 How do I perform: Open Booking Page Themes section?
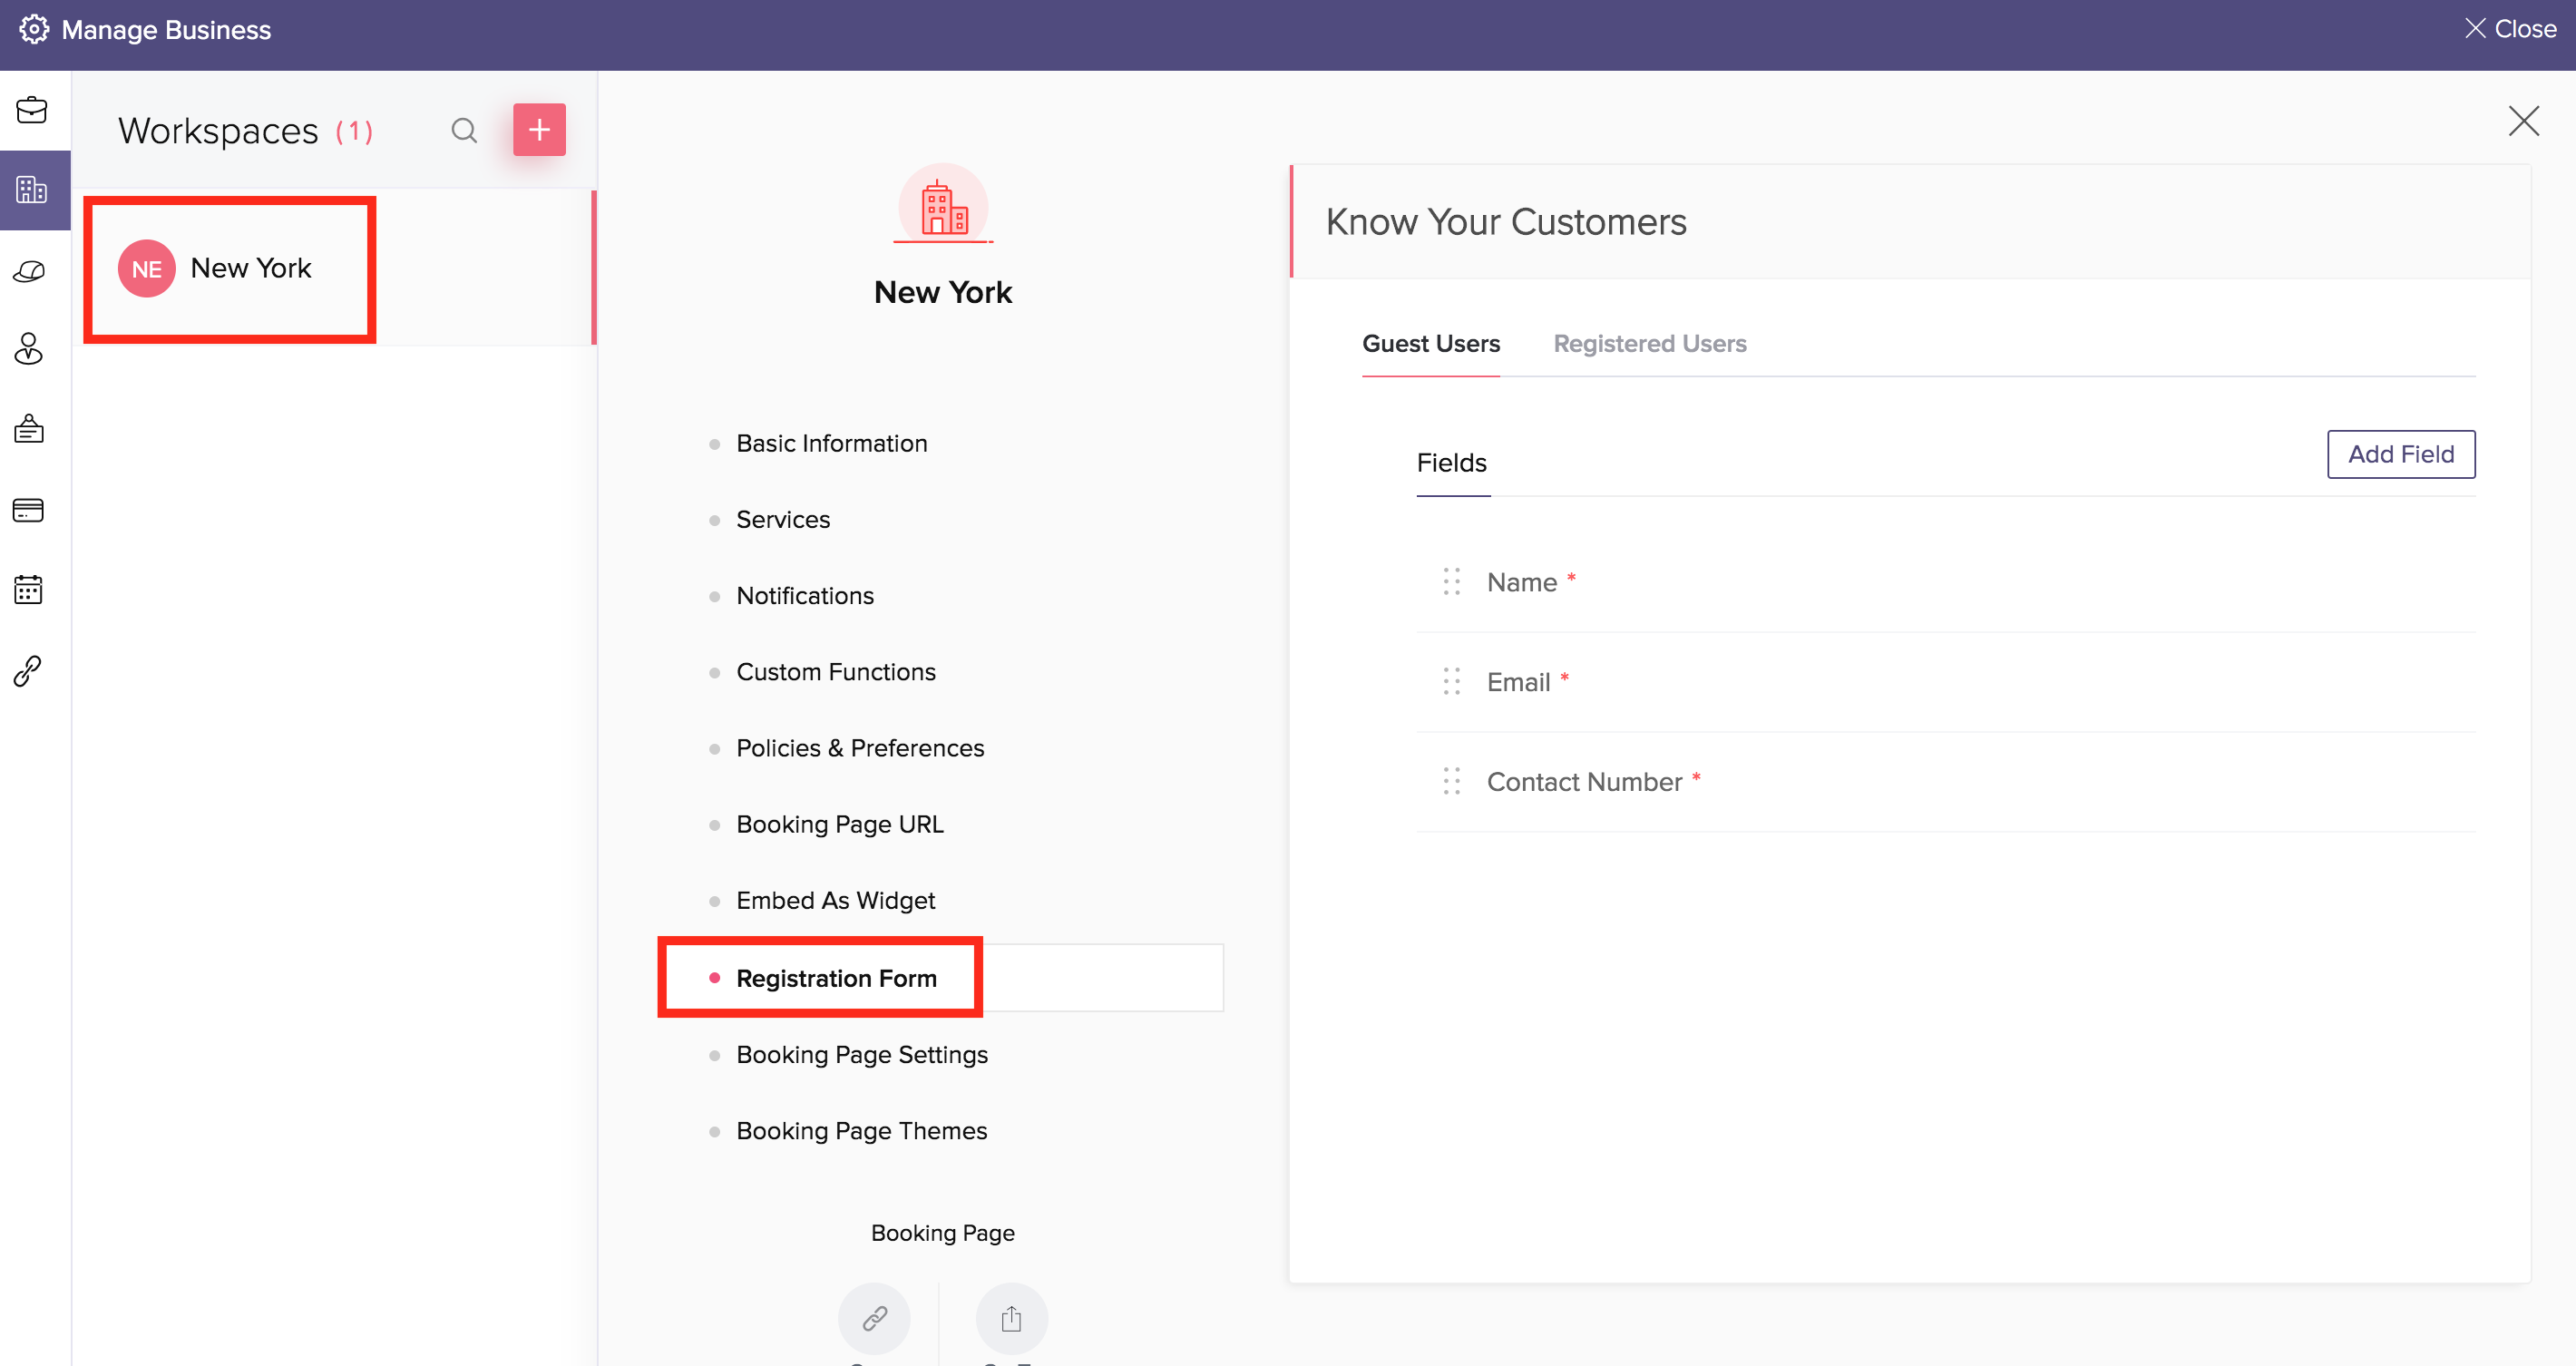point(861,1130)
